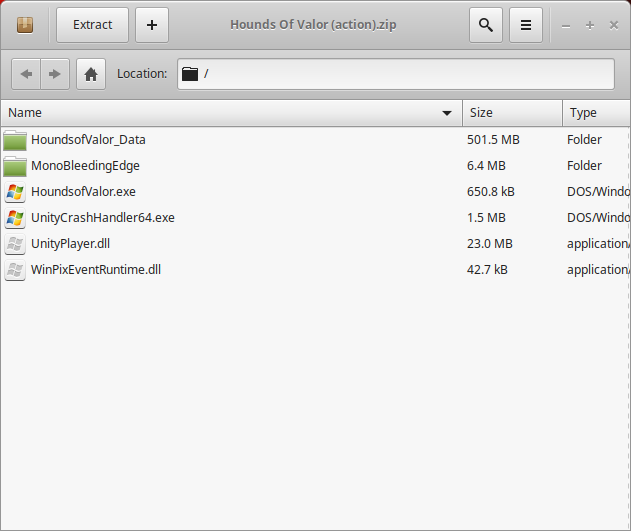Click the Extract button
This screenshot has height=531, width=631.
coord(92,25)
